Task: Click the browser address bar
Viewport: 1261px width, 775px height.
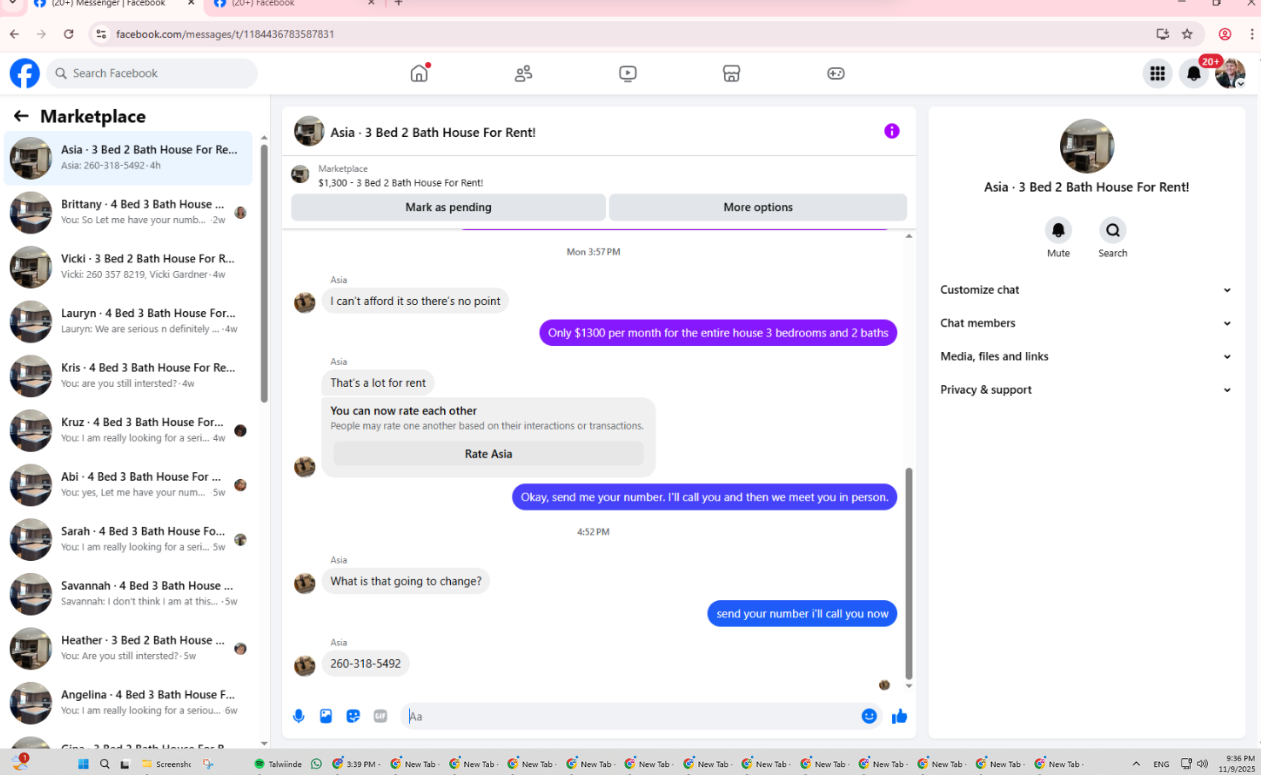Action: pos(620,34)
